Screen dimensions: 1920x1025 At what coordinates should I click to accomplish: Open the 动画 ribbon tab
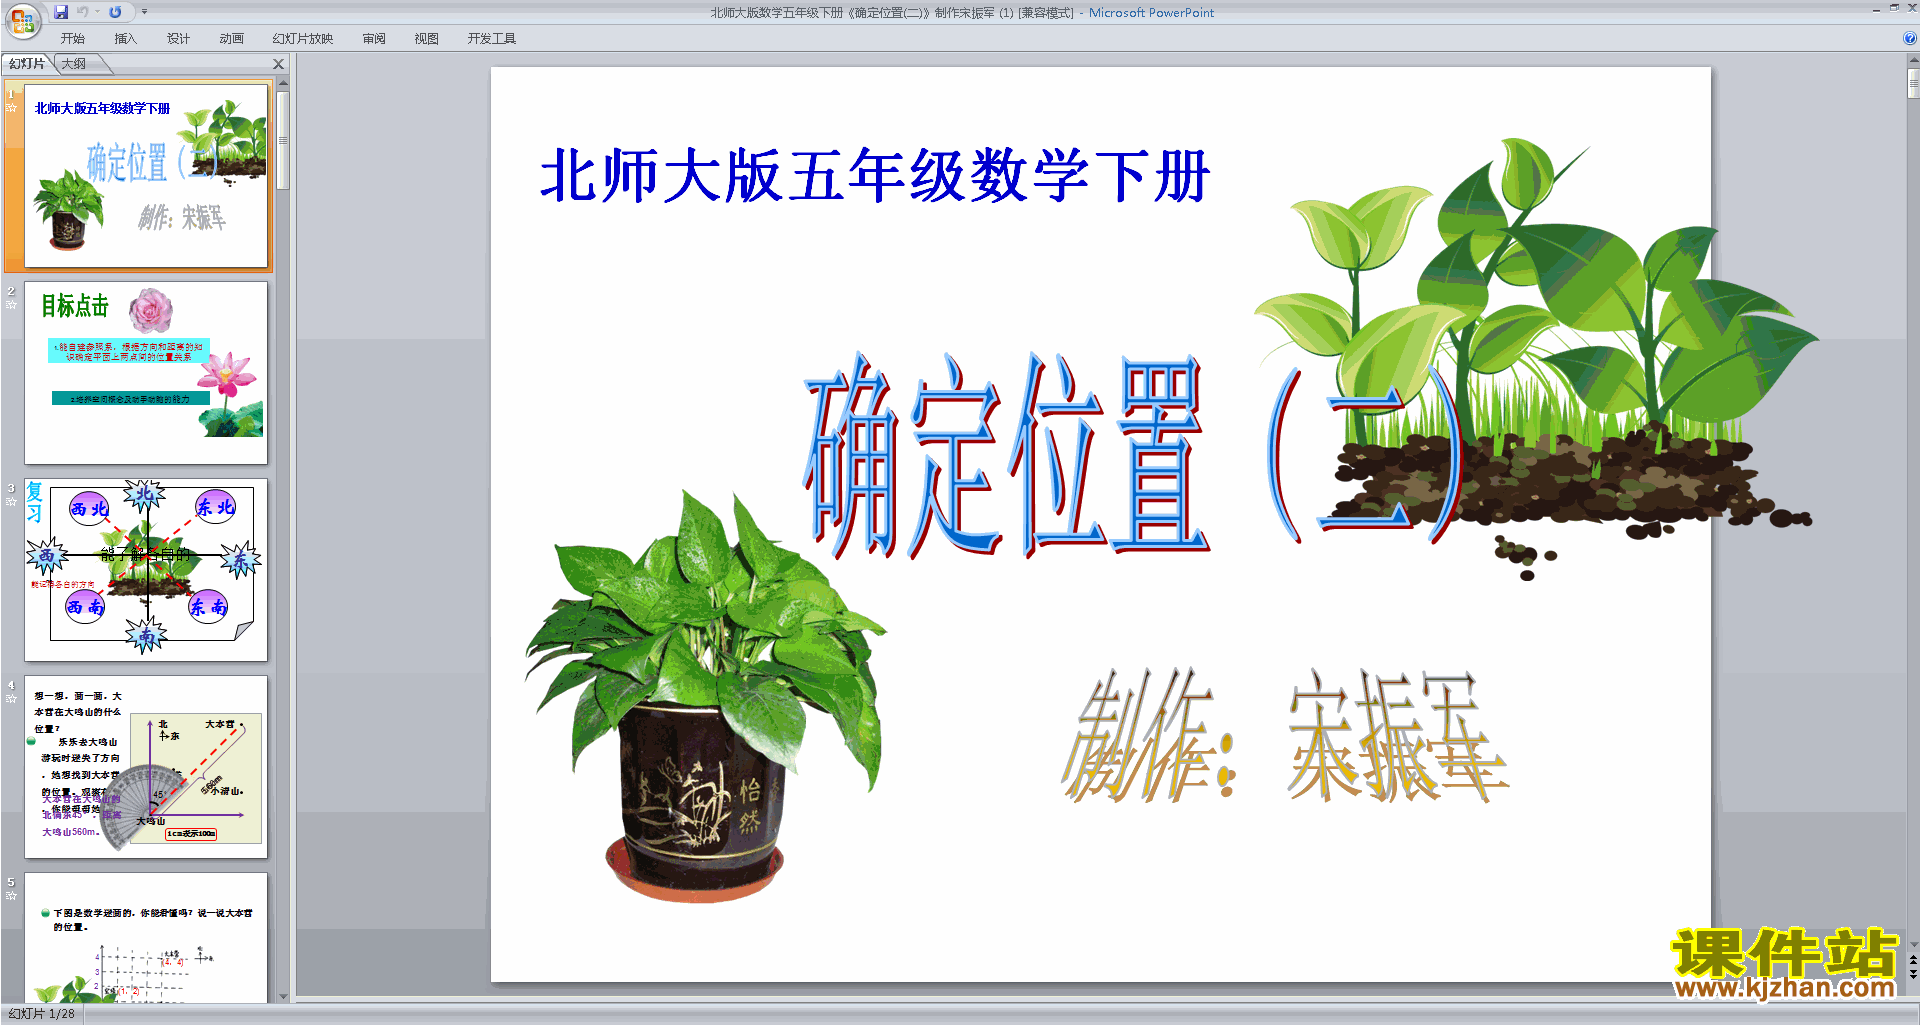pyautogui.click(x=232, y=38)
